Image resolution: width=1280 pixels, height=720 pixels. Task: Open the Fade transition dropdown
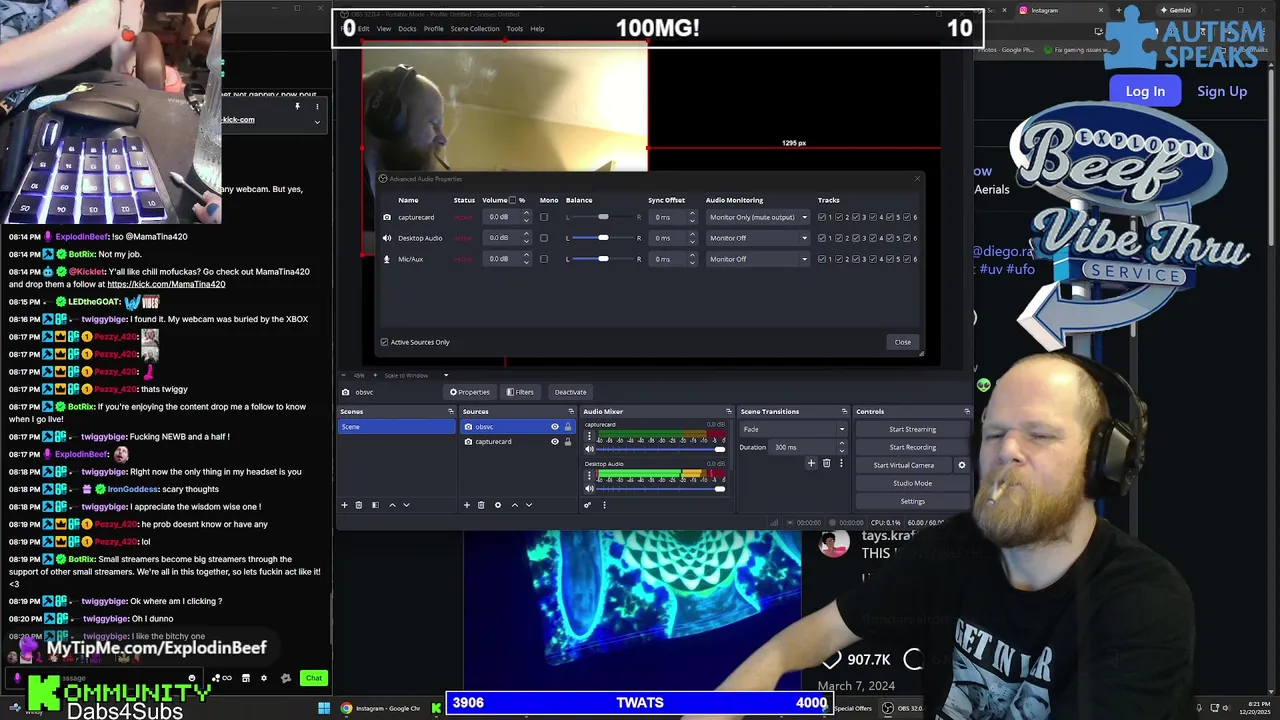point(794,429)
